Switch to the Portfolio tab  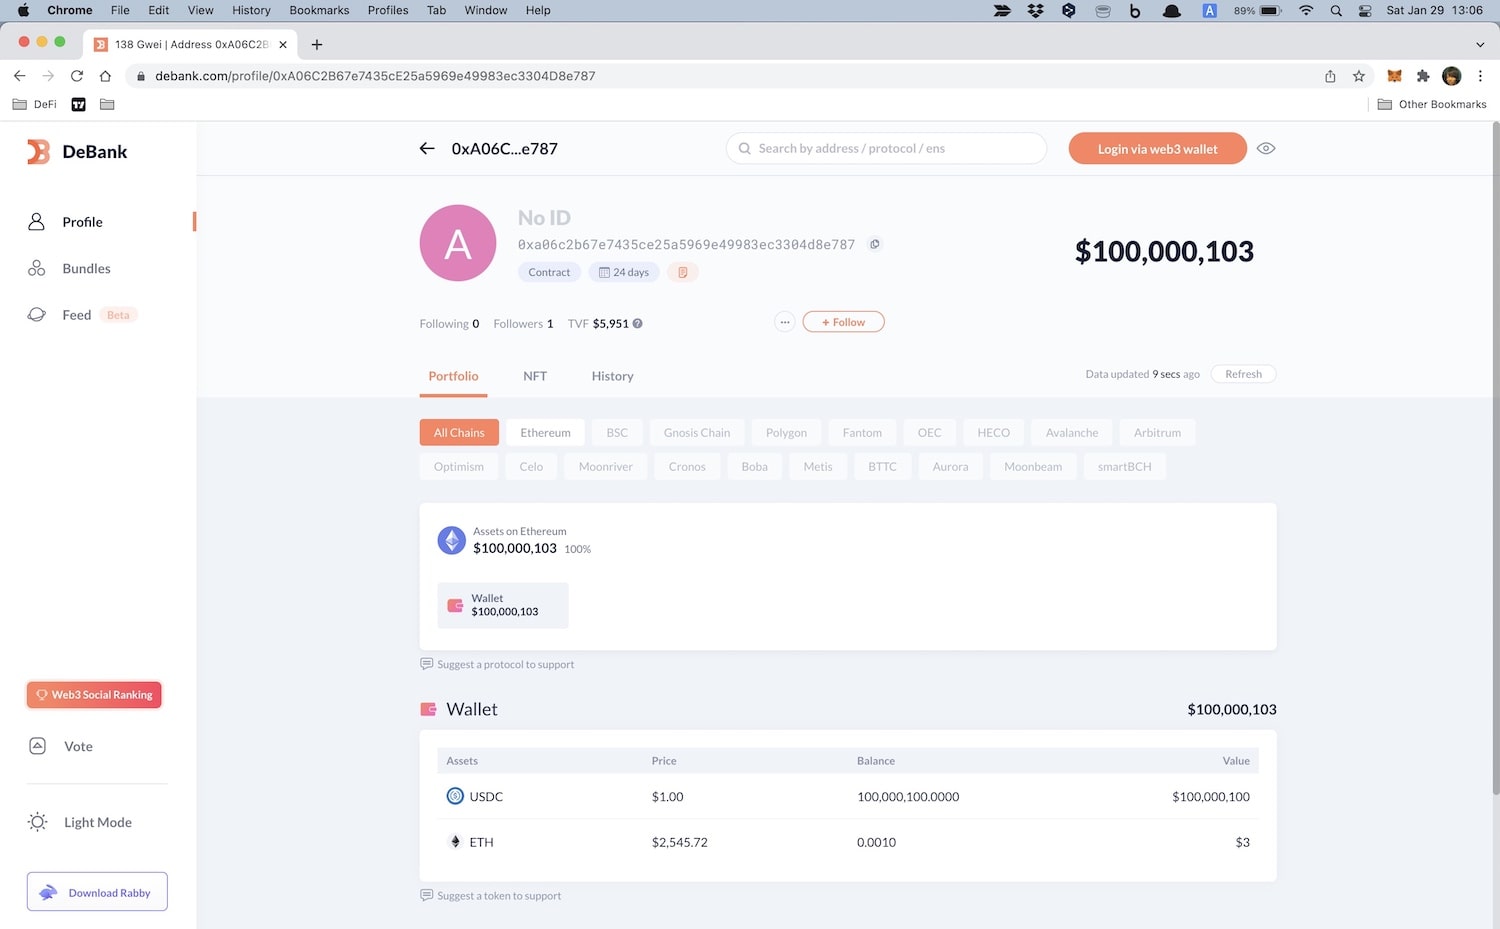(x=453, y=376)
